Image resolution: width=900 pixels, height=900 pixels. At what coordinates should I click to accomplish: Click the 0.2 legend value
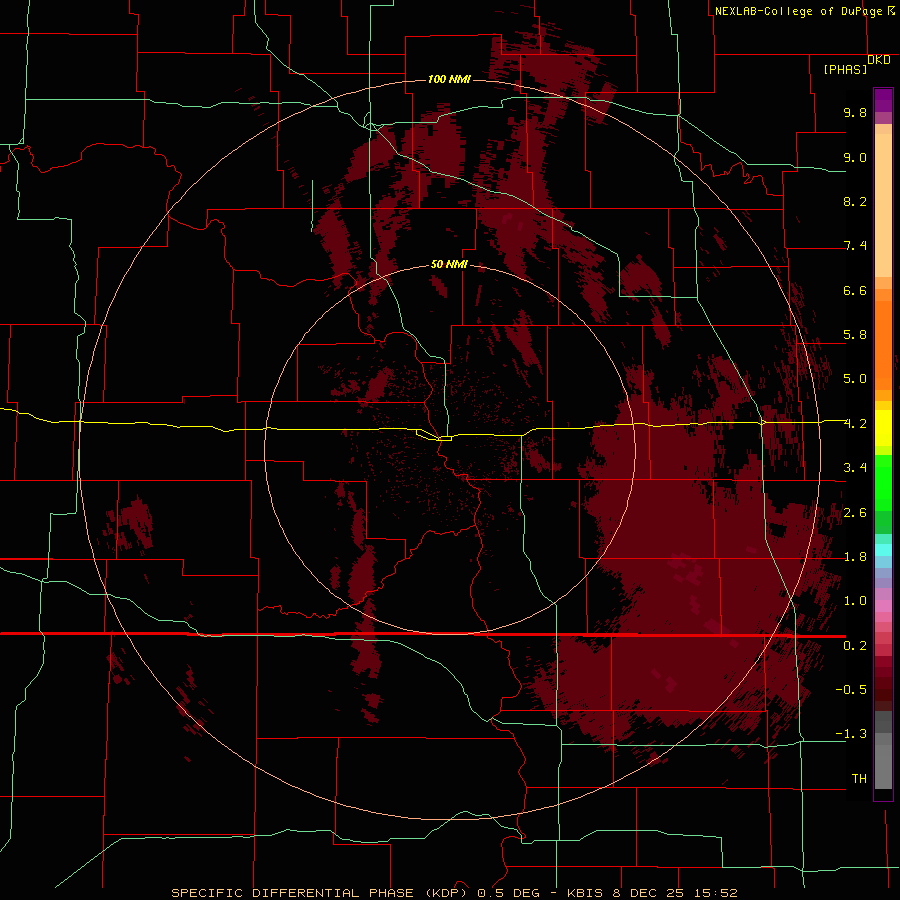click(855, 646)
